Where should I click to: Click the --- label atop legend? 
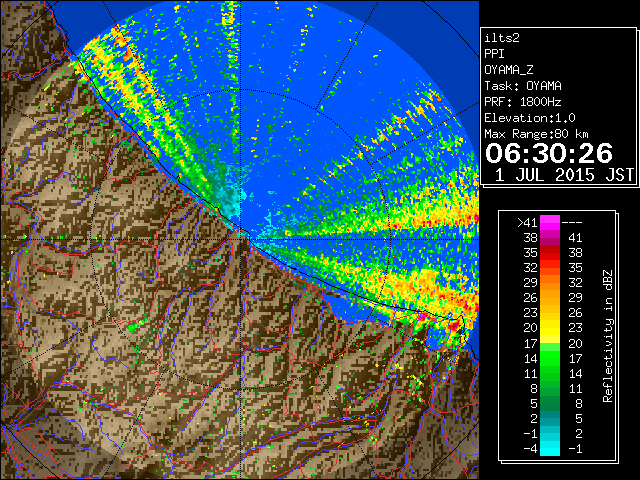click(572, 223)
